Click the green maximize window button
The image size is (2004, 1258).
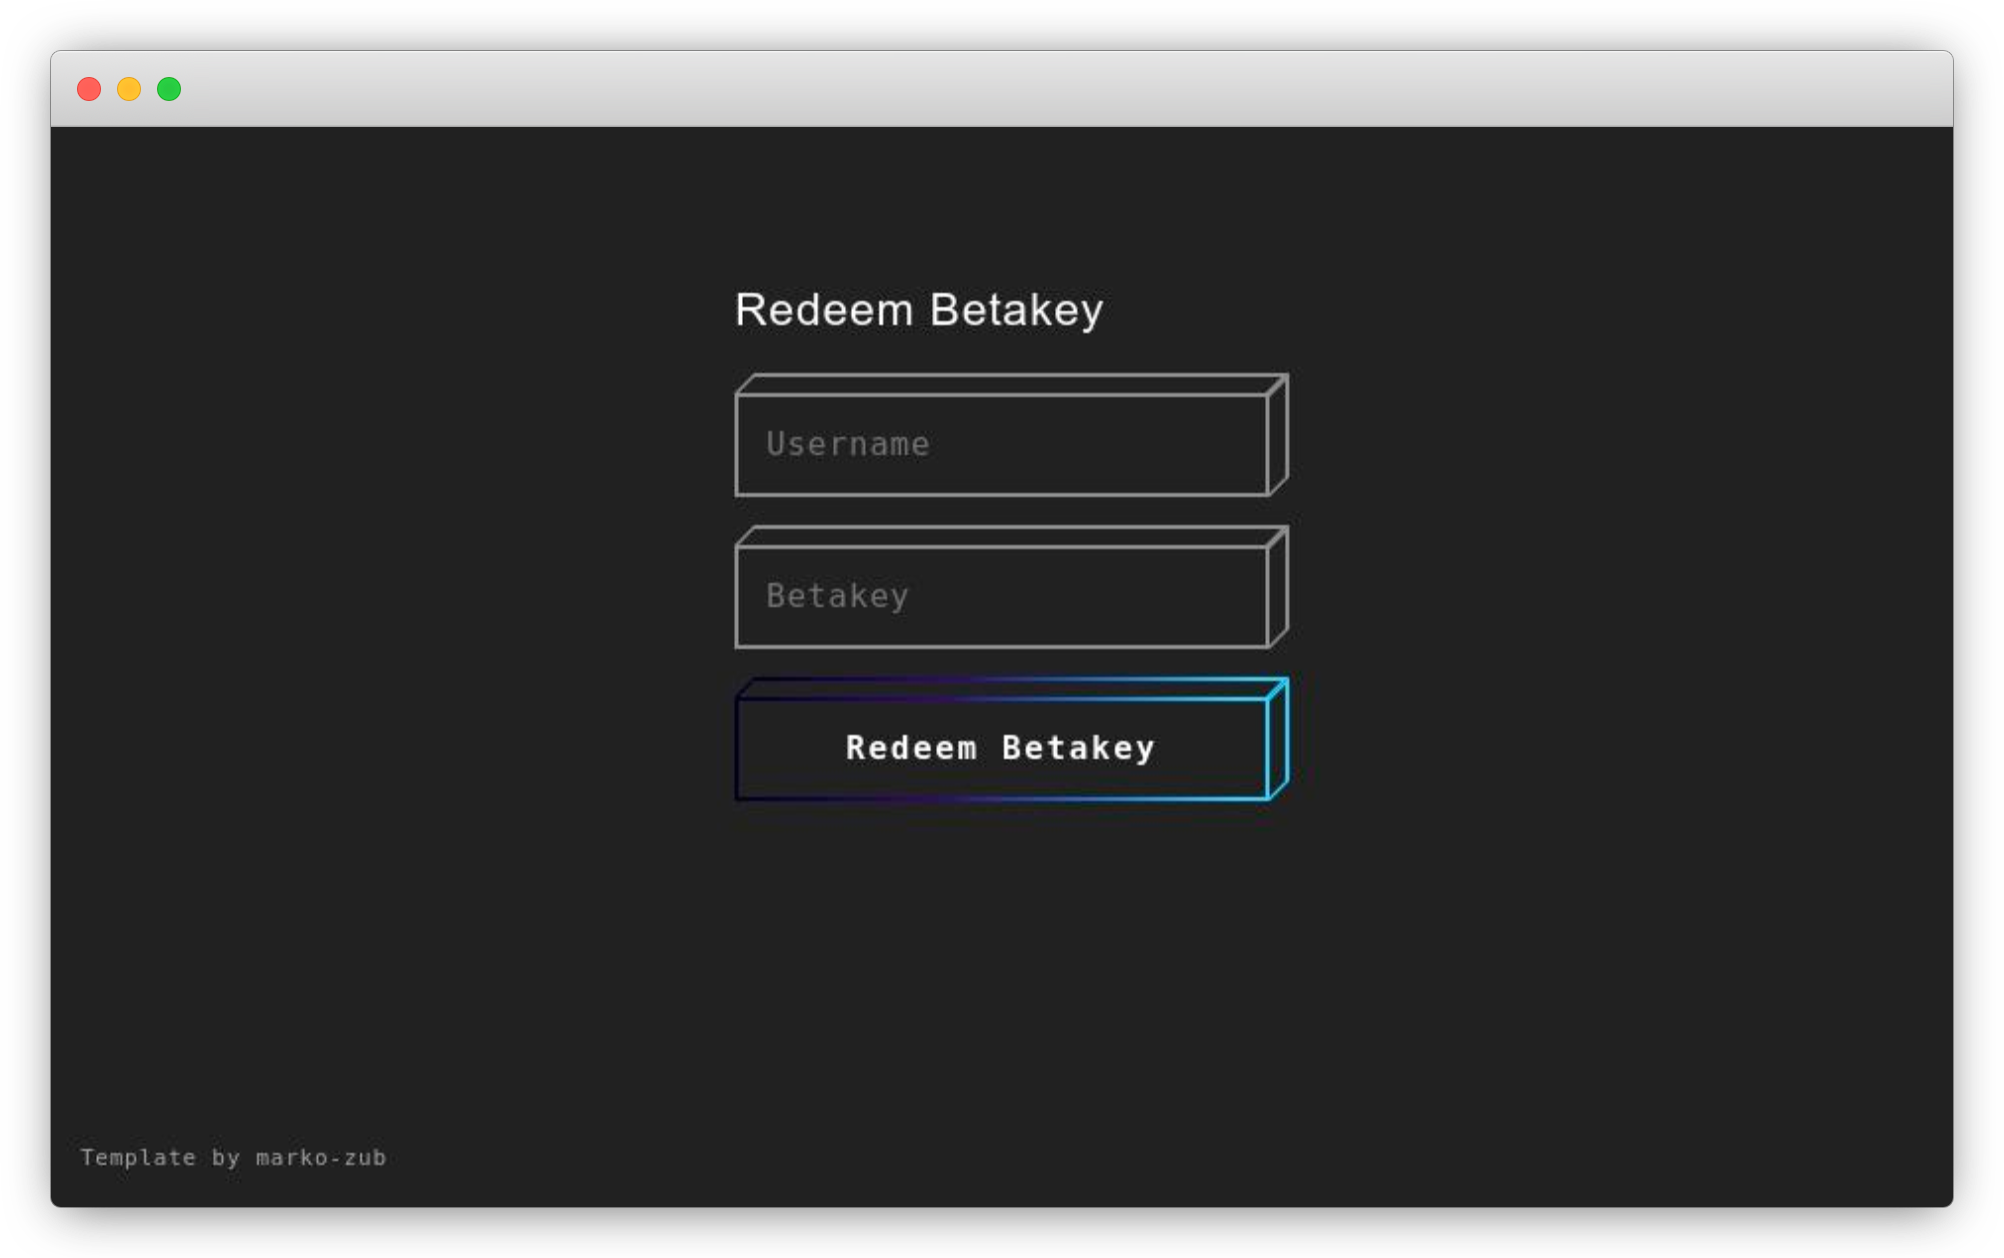point(169,89)
